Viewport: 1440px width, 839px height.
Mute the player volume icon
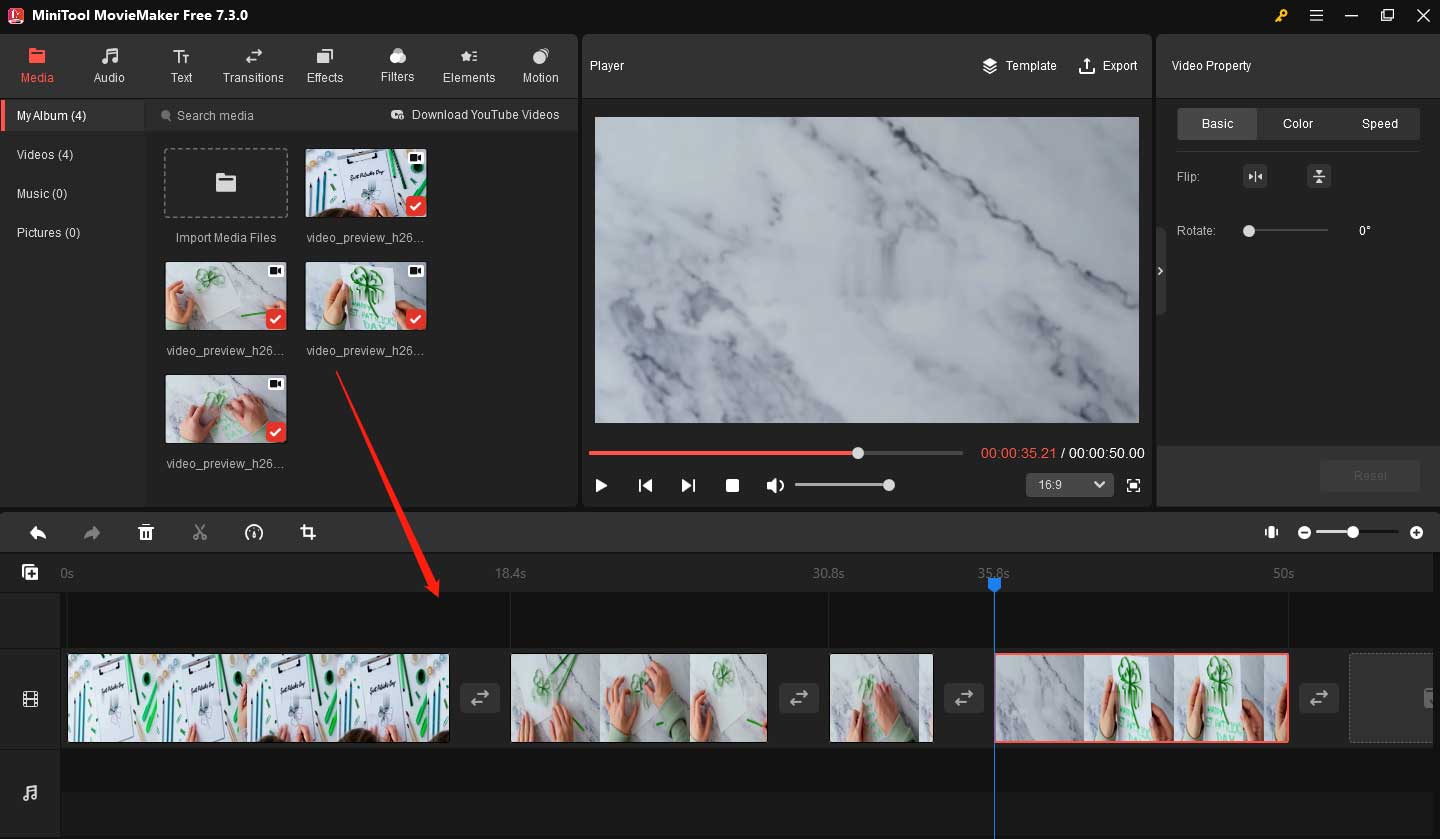(775, 485)
